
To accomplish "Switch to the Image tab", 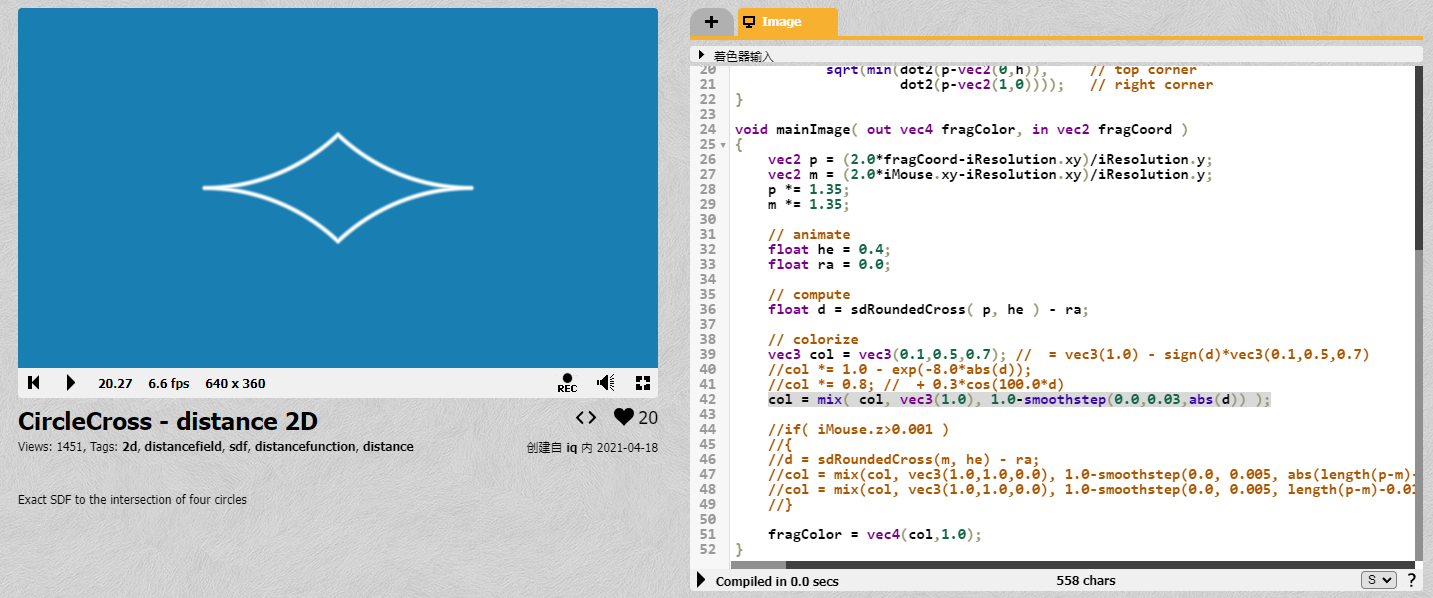I will [x=787, y=21].
